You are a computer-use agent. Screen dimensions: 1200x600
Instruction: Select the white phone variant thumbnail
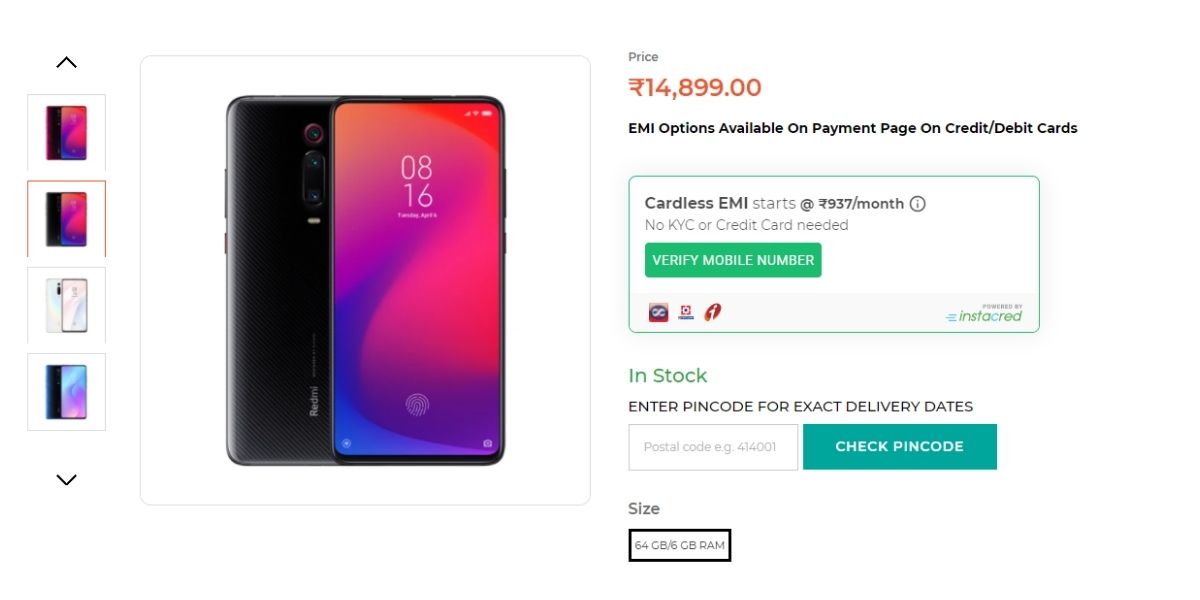click(66, 305)
